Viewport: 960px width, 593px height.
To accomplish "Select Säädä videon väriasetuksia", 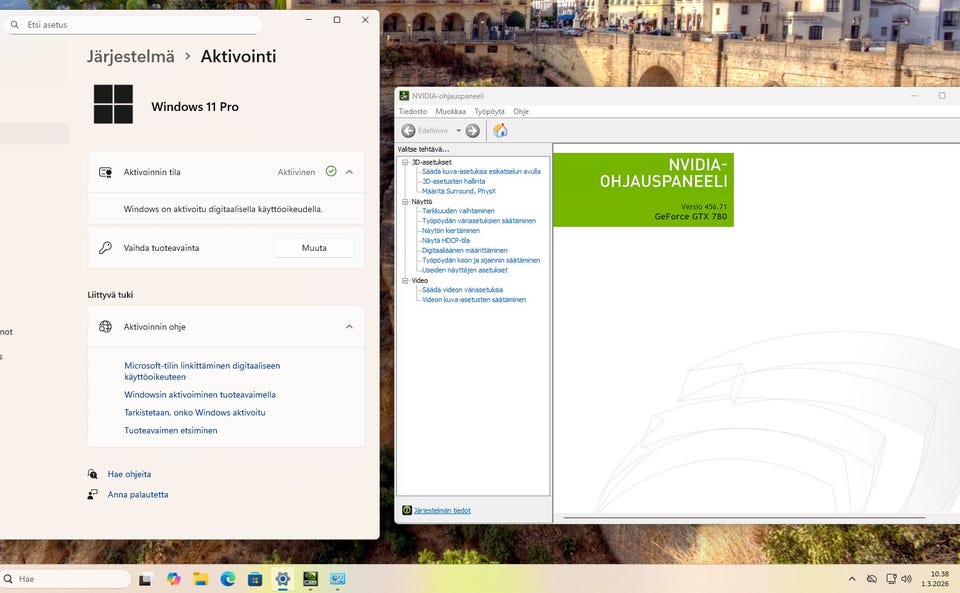I will 462,289.
